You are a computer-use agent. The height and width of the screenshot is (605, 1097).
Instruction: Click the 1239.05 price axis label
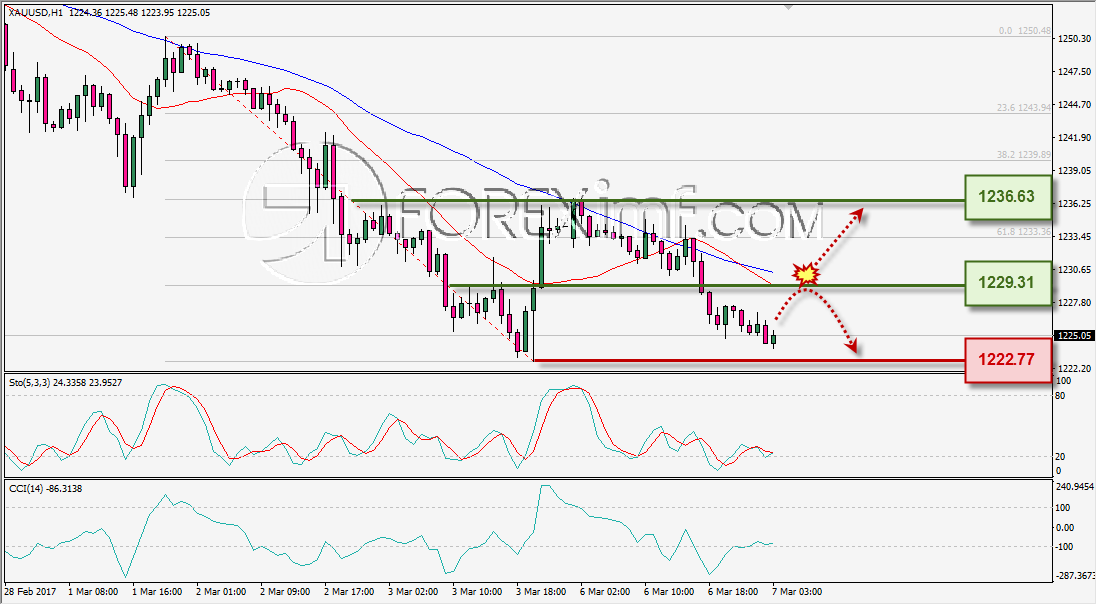point(1075,171)
